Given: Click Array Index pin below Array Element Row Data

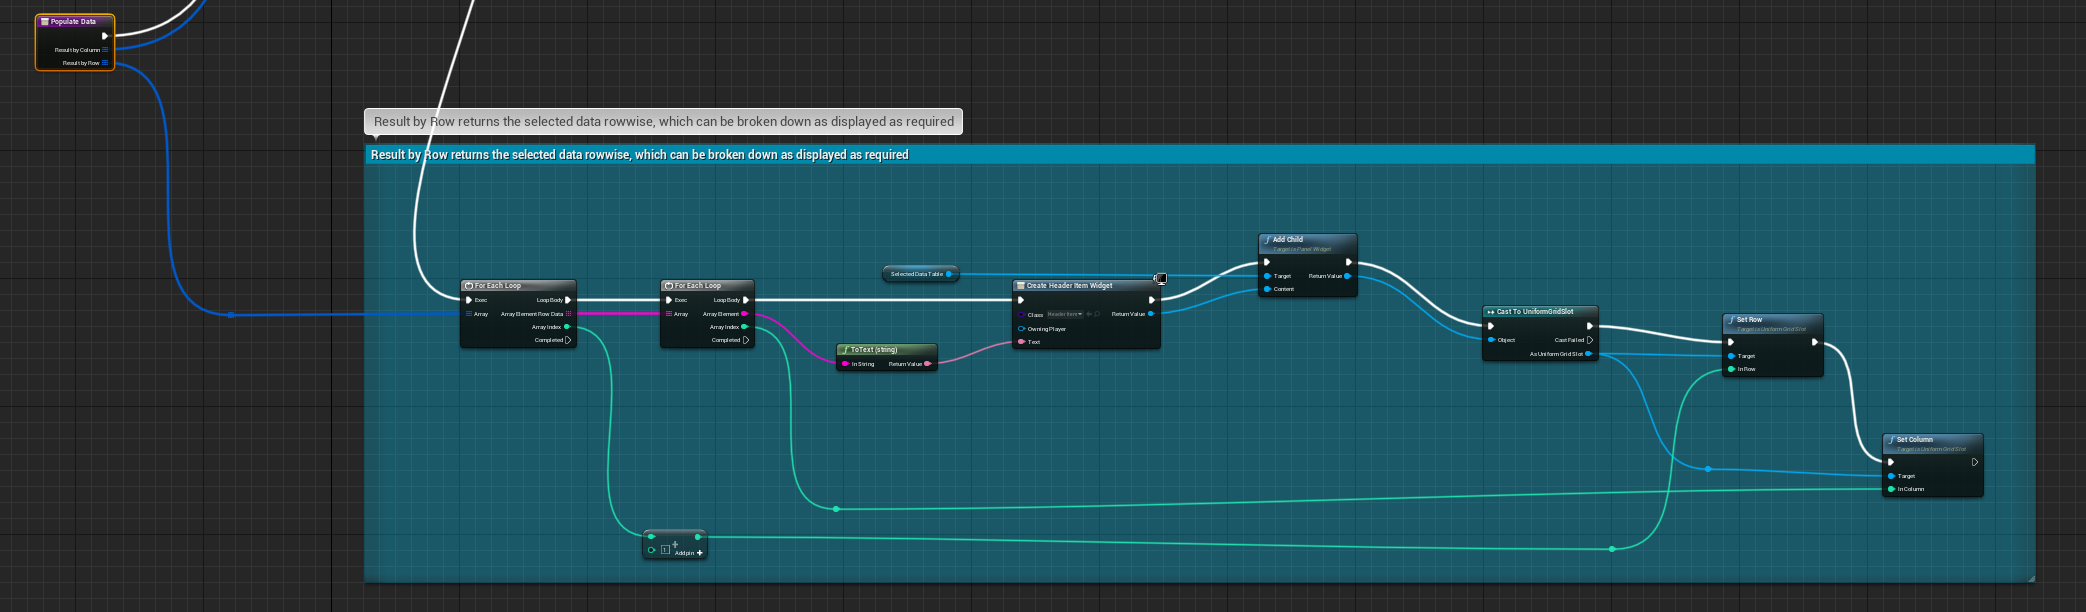Looking at the screenshot, I should click(x=568, y=327).
